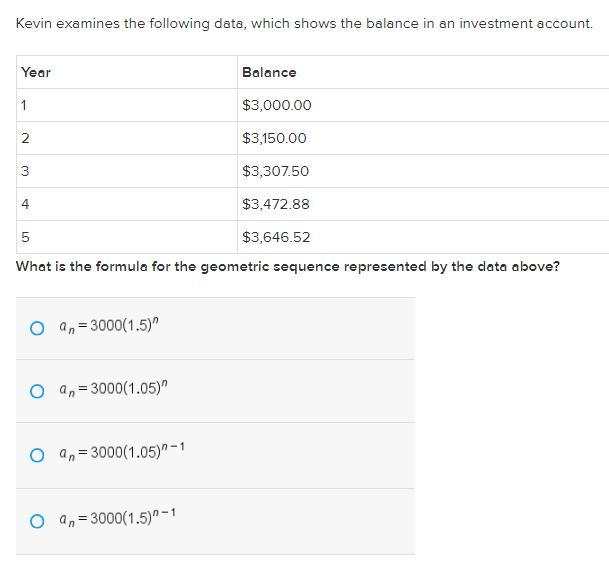Click the "Kevin examines the following data" sentence
This screenshot has width=609, height=567.
304,23
